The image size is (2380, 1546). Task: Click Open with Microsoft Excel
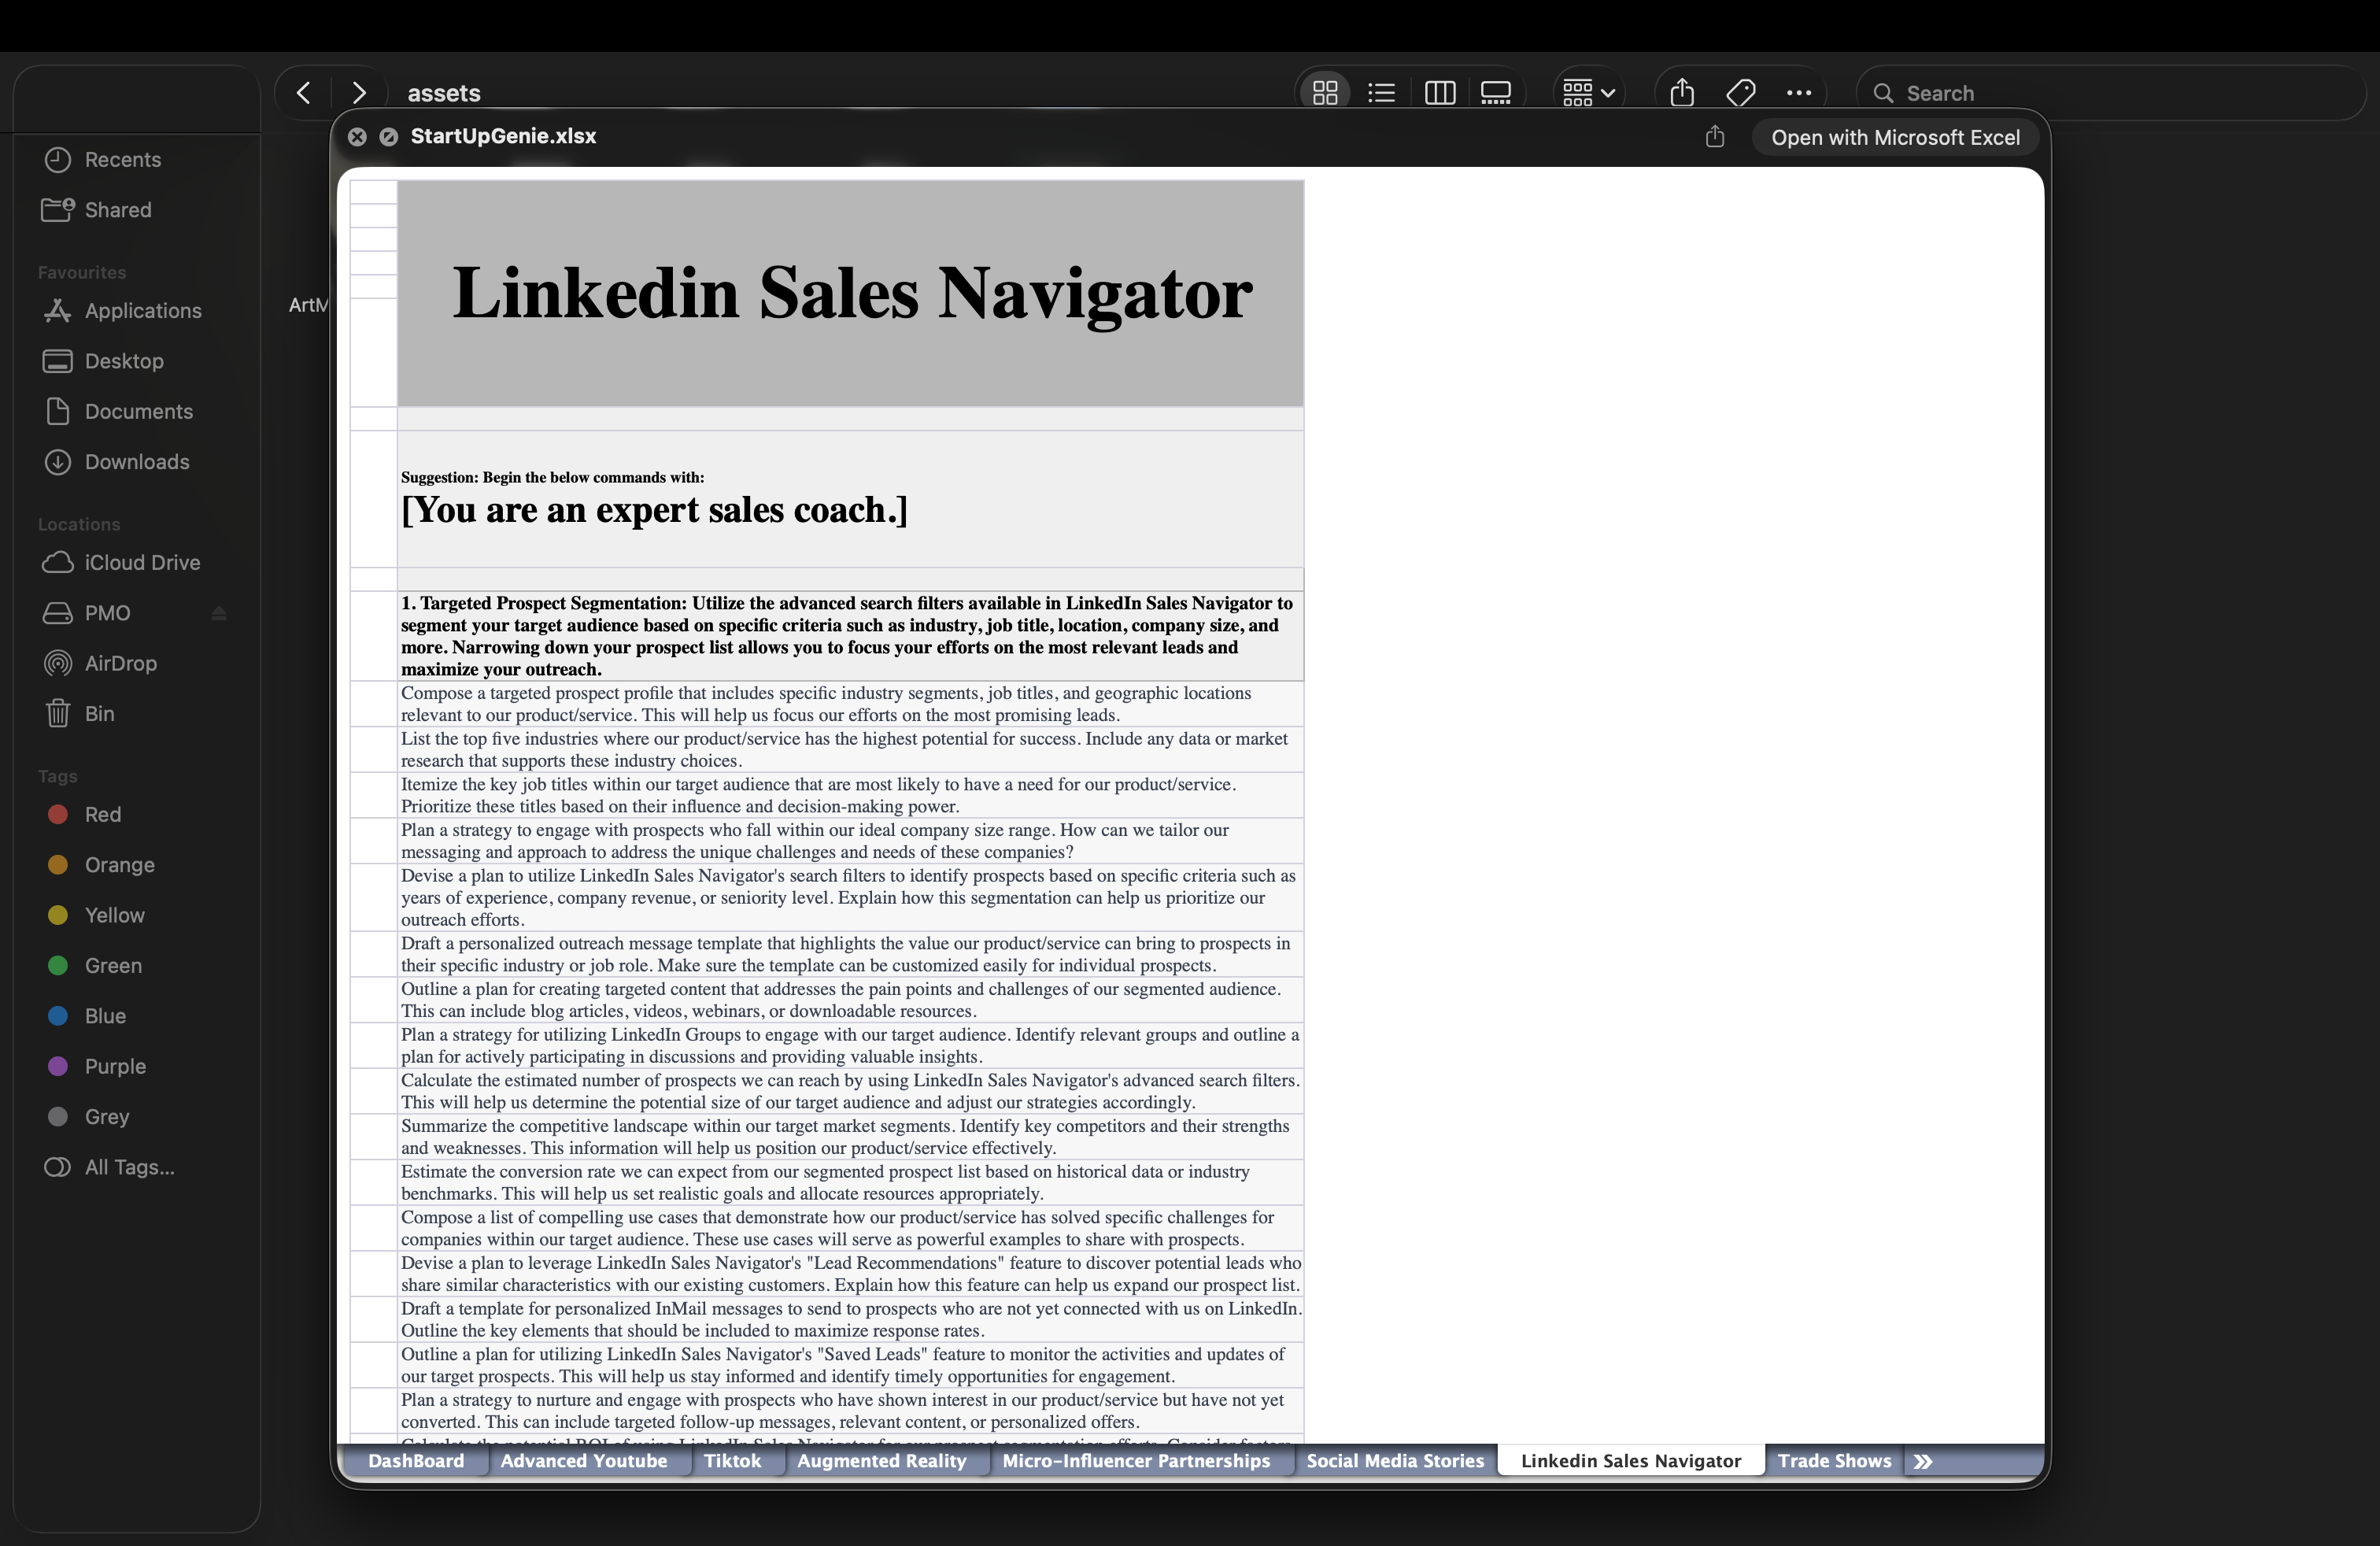(1895, 137)
